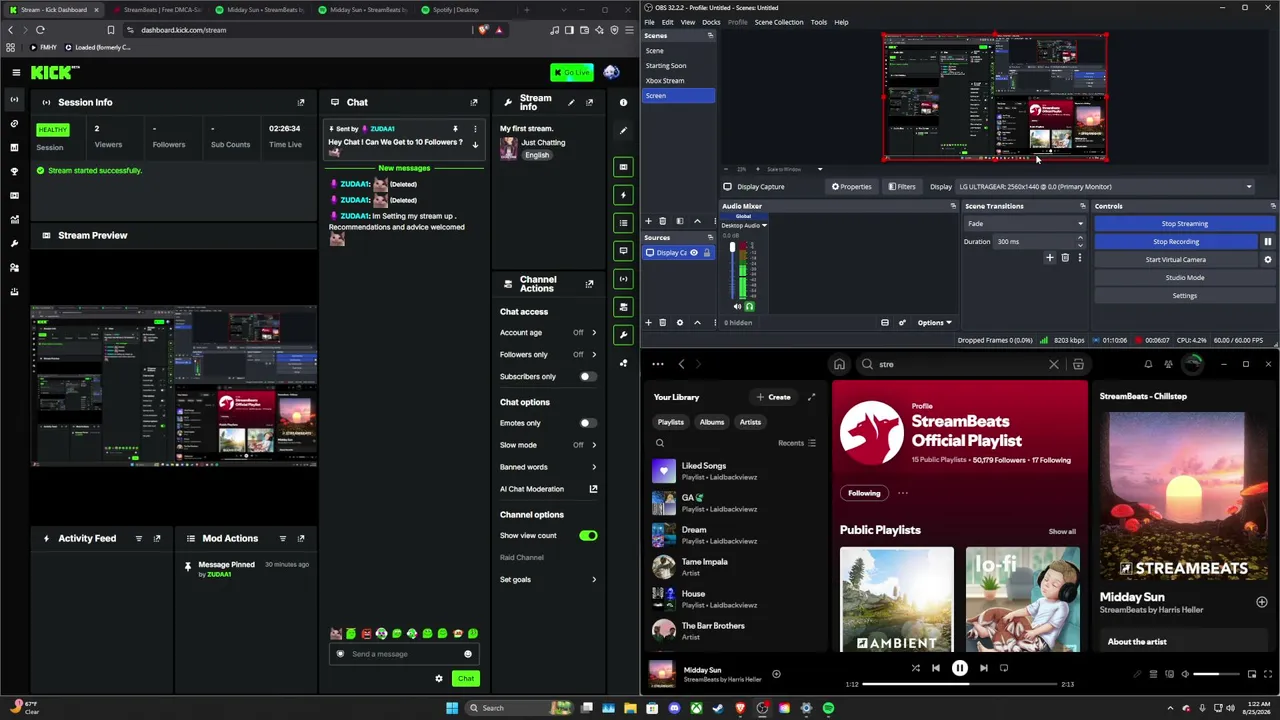Filter Spotify library by Artists
Screen dimensions: 1280x720
point(750,422)
